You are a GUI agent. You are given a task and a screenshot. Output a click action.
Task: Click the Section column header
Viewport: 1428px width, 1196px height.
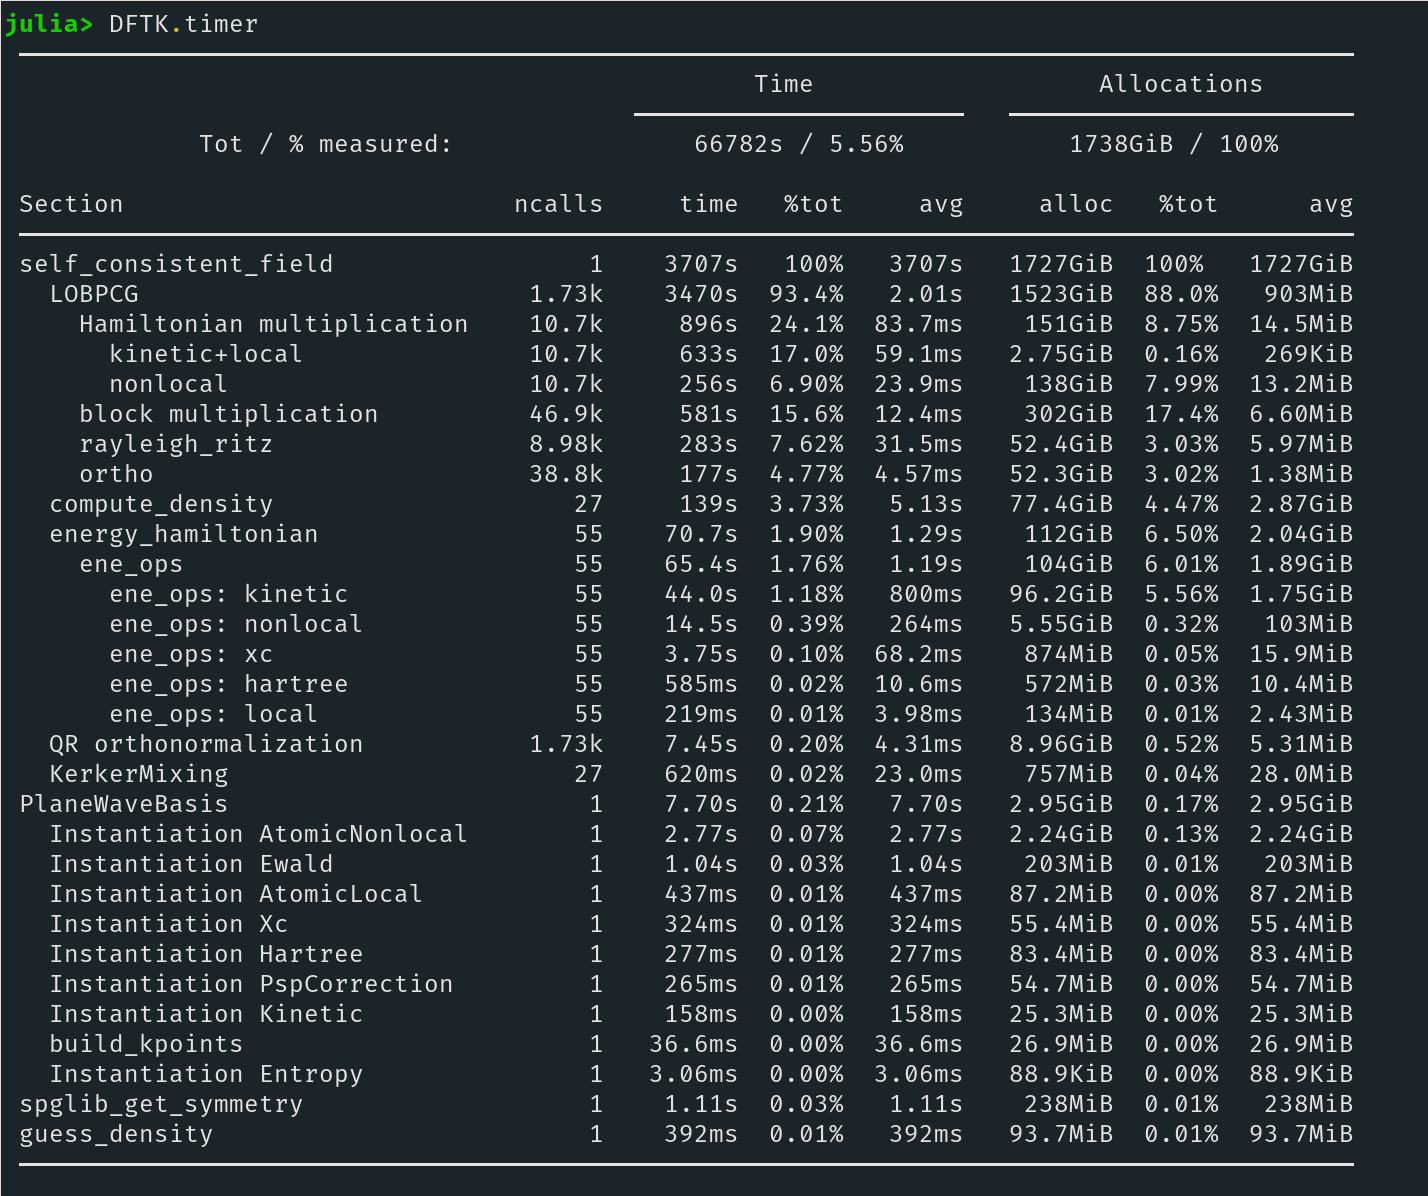point(71,204)
